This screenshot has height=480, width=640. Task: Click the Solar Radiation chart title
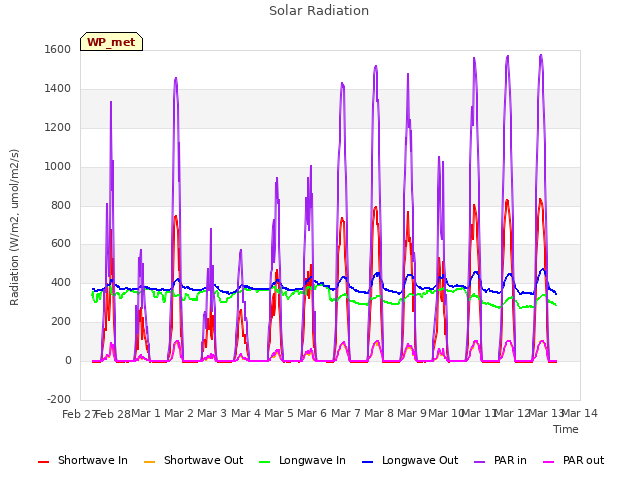click(x=319, y=11)
